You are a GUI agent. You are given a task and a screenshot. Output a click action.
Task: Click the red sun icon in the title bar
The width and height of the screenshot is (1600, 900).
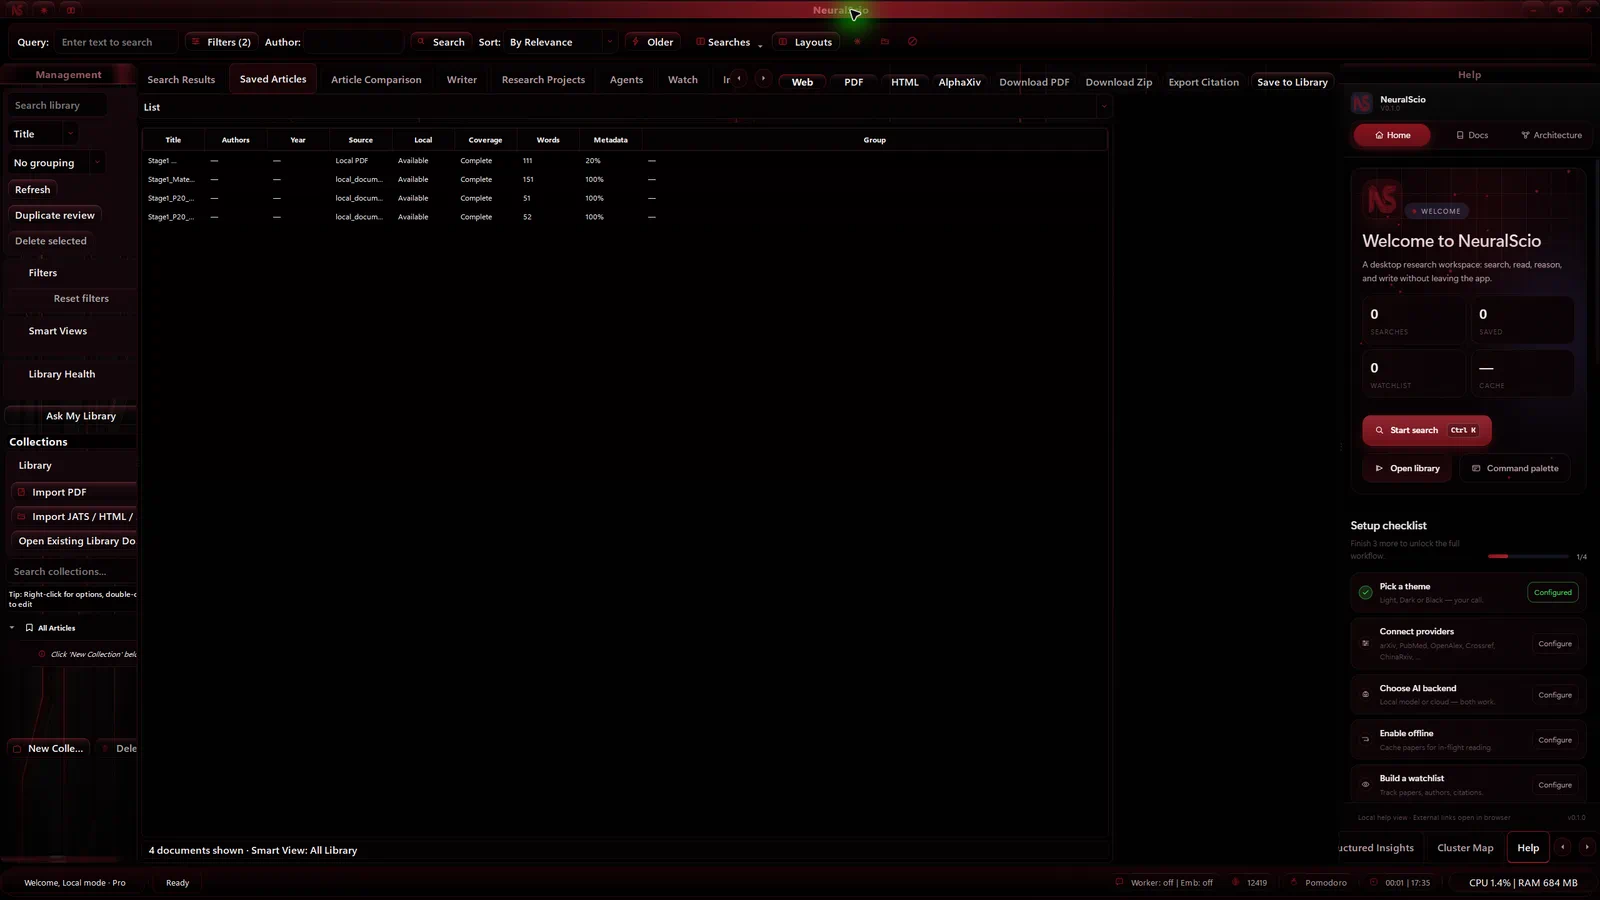point(44,10)
